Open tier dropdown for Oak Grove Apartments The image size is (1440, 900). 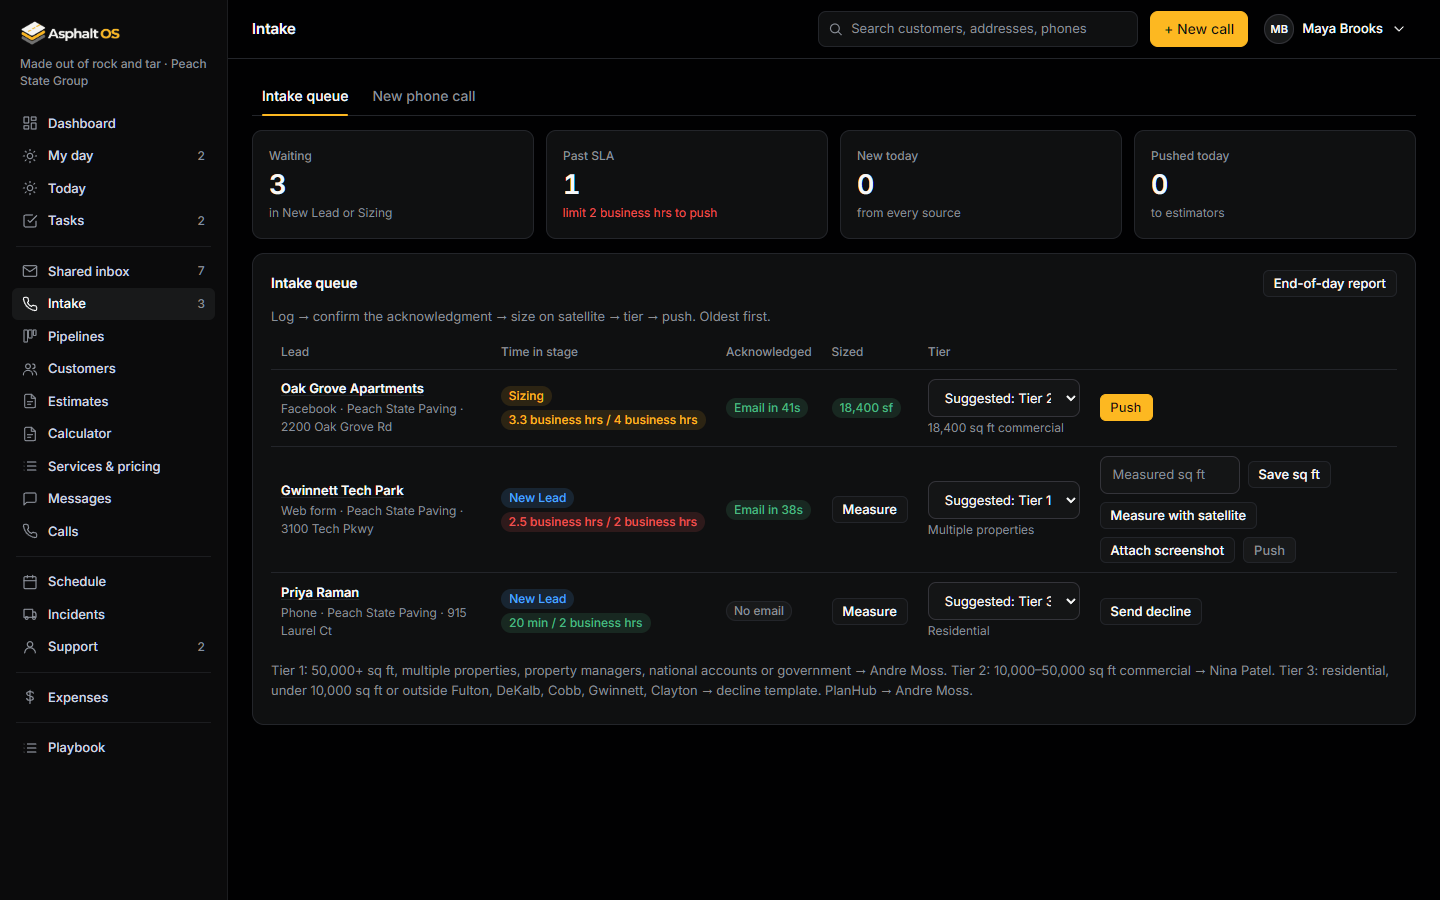tap(1004, 398)
